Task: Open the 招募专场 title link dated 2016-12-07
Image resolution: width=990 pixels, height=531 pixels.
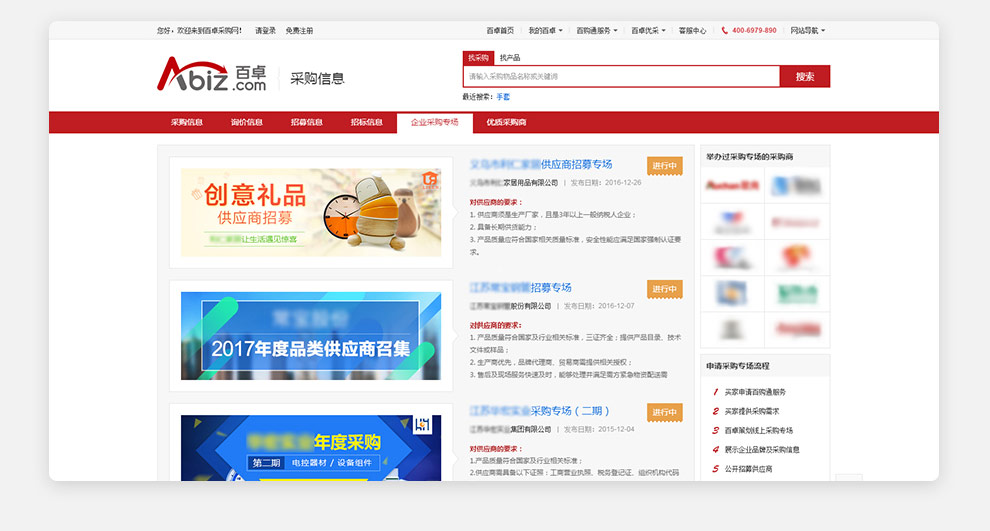Action: pyautogui.click(x=520, y=287)
